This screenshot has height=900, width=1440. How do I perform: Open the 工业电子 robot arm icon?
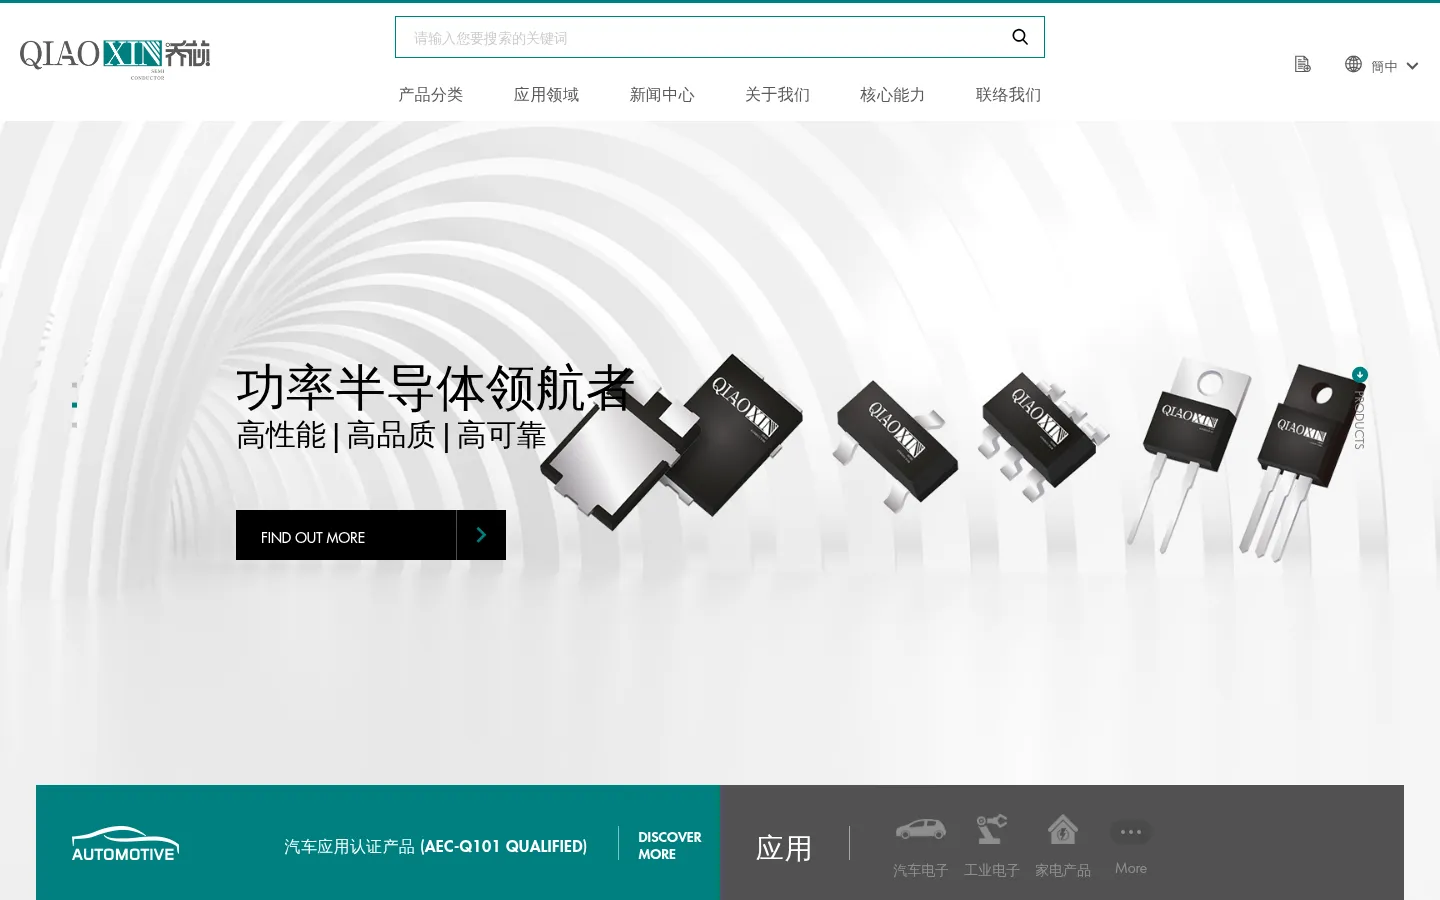coord(991,829)
